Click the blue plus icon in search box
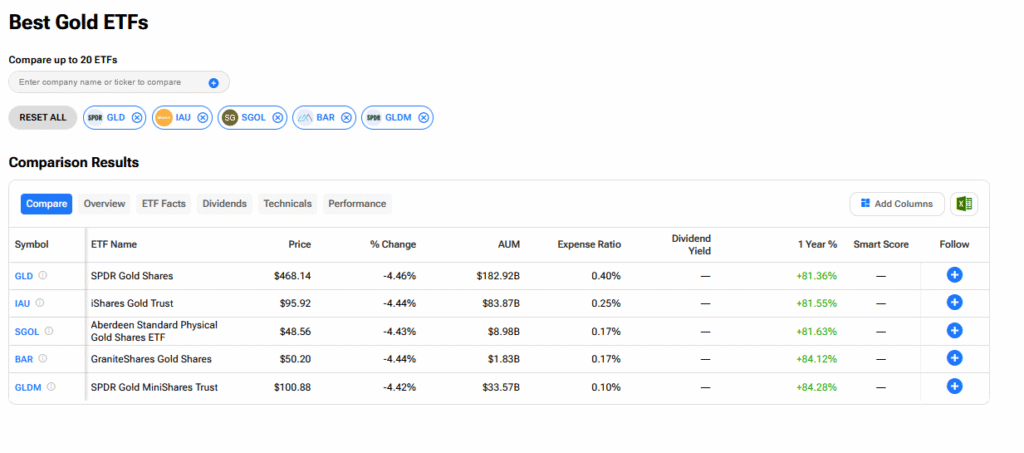The width and height of the screenshot is (1024, 453). (213, 82)
